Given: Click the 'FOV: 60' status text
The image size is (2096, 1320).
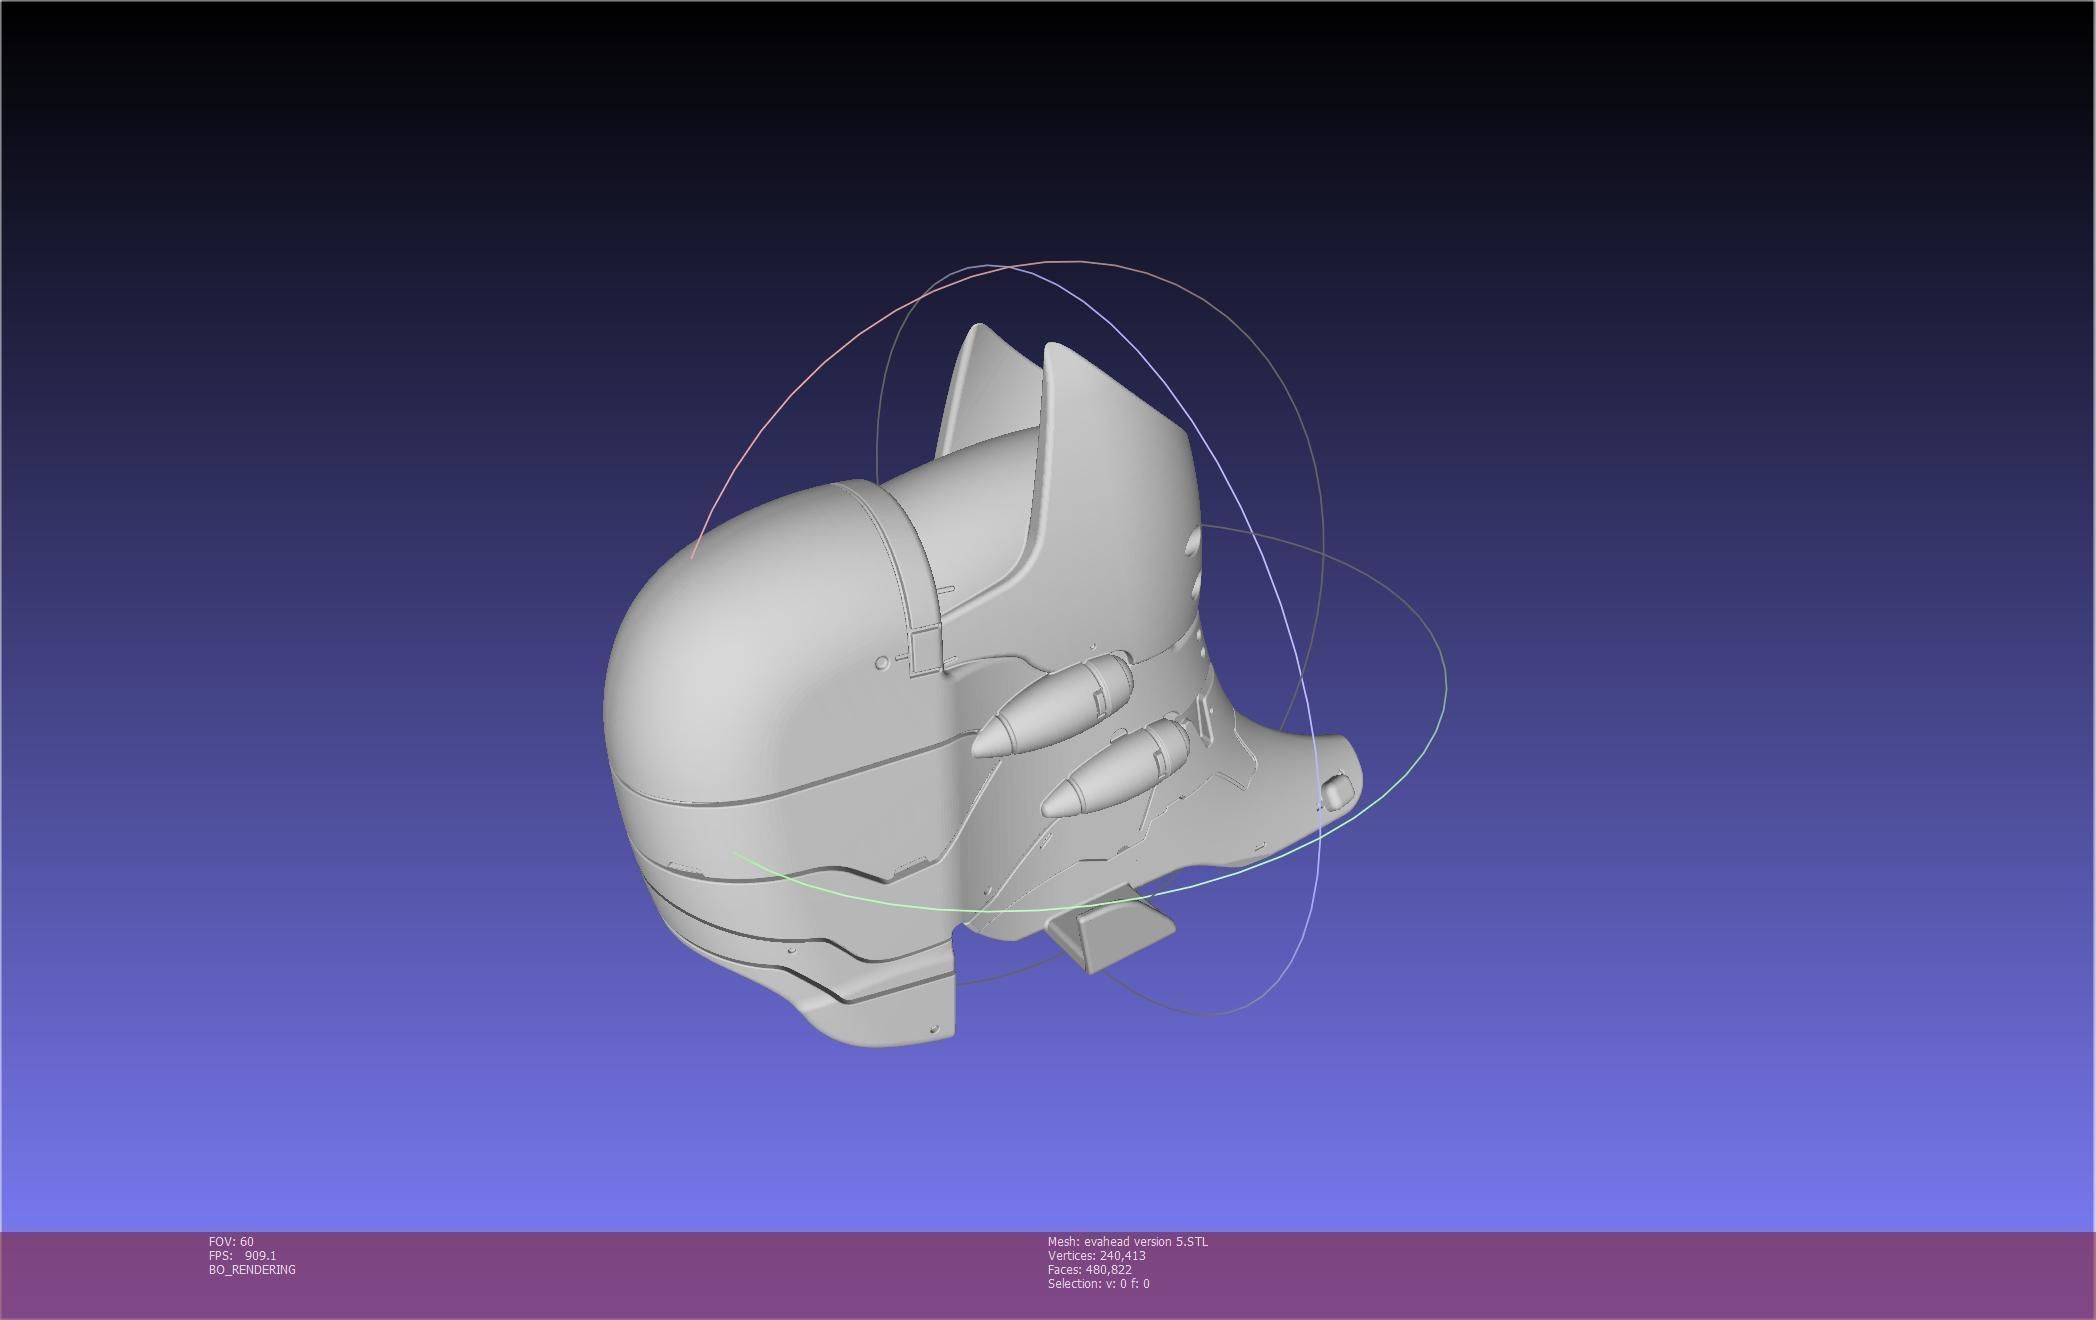Looking at the screenshot, I should (x=231, y=1242).
